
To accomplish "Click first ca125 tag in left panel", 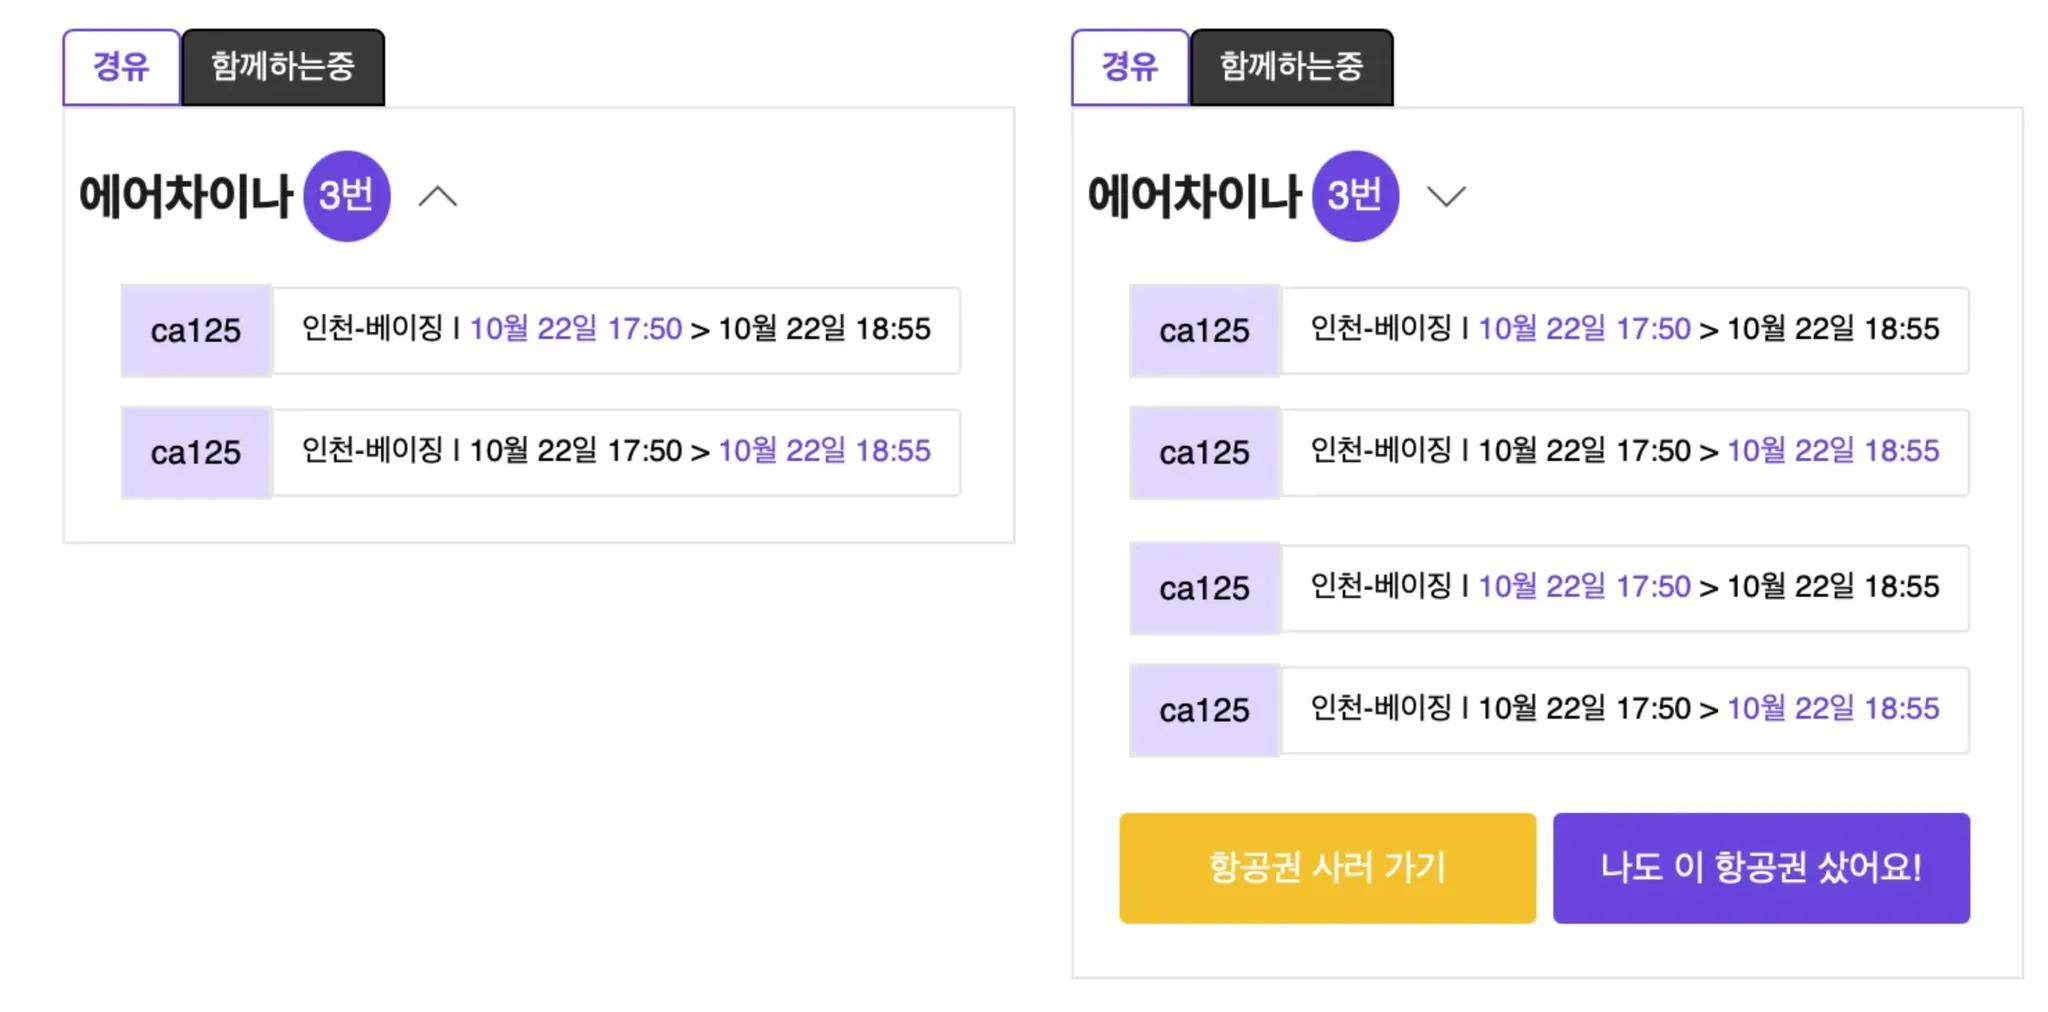I will [196, 331].
